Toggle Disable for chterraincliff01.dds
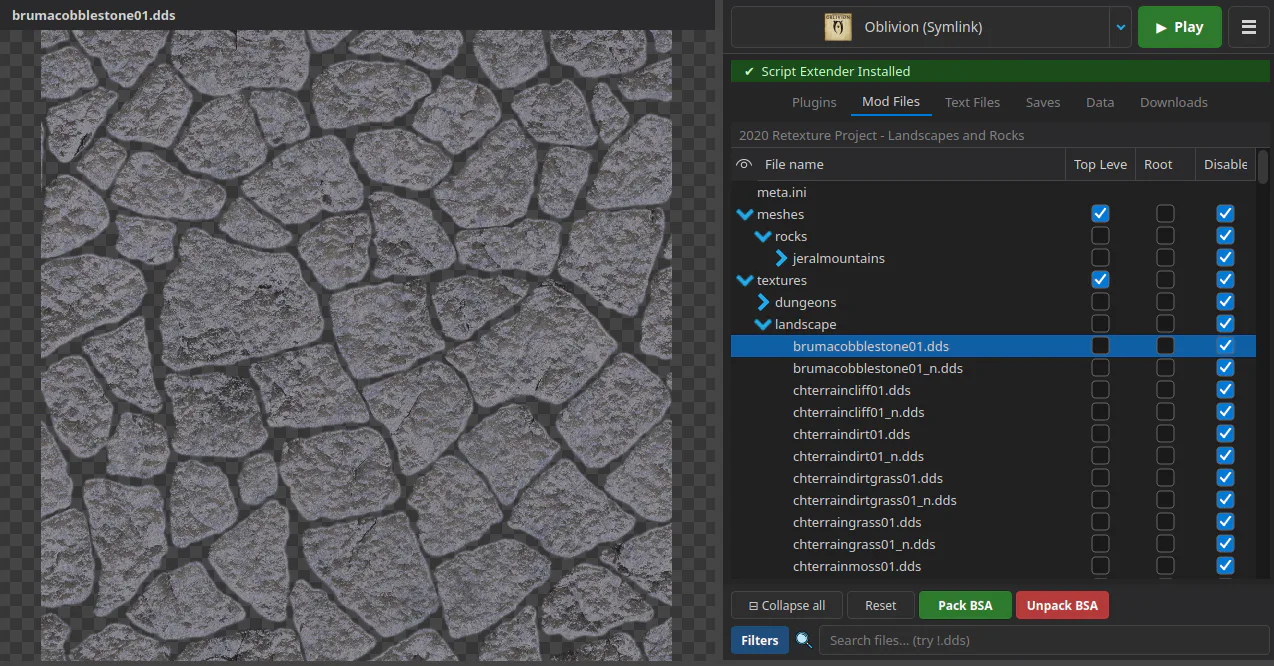This screenshot has width=1274, height=666. coord(1225,390)
